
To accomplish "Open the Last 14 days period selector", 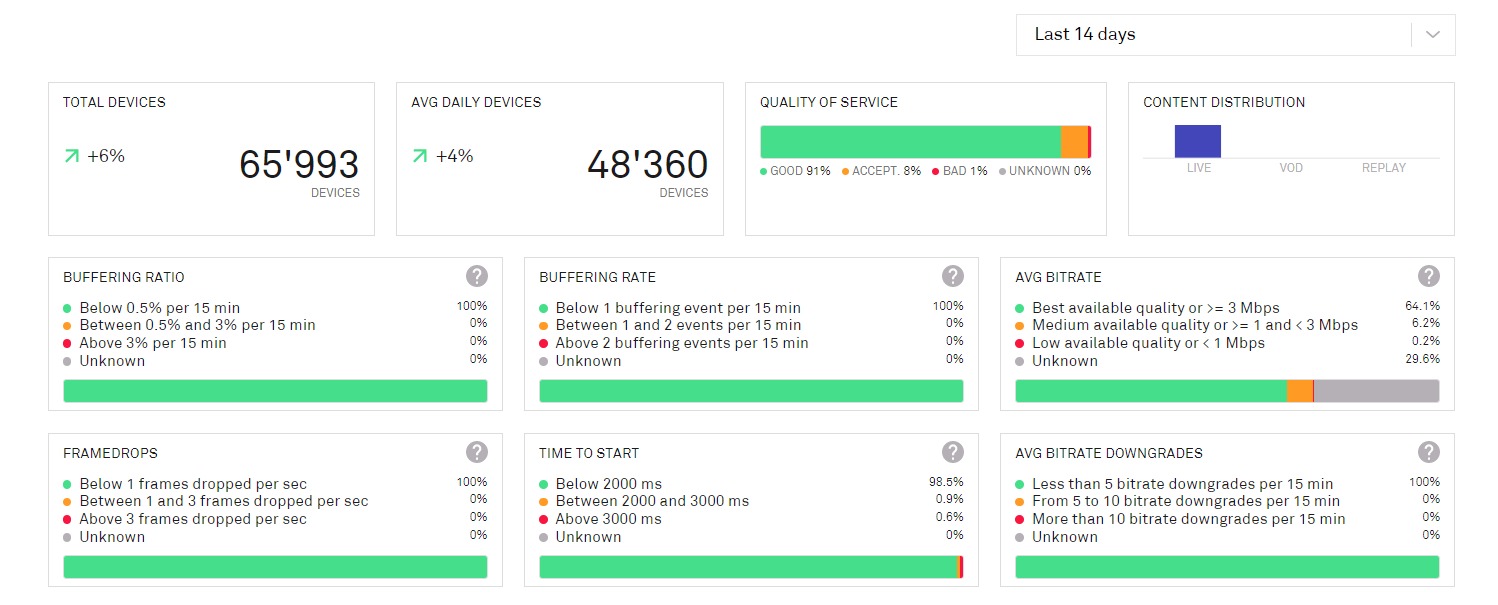I will 1215,35.
